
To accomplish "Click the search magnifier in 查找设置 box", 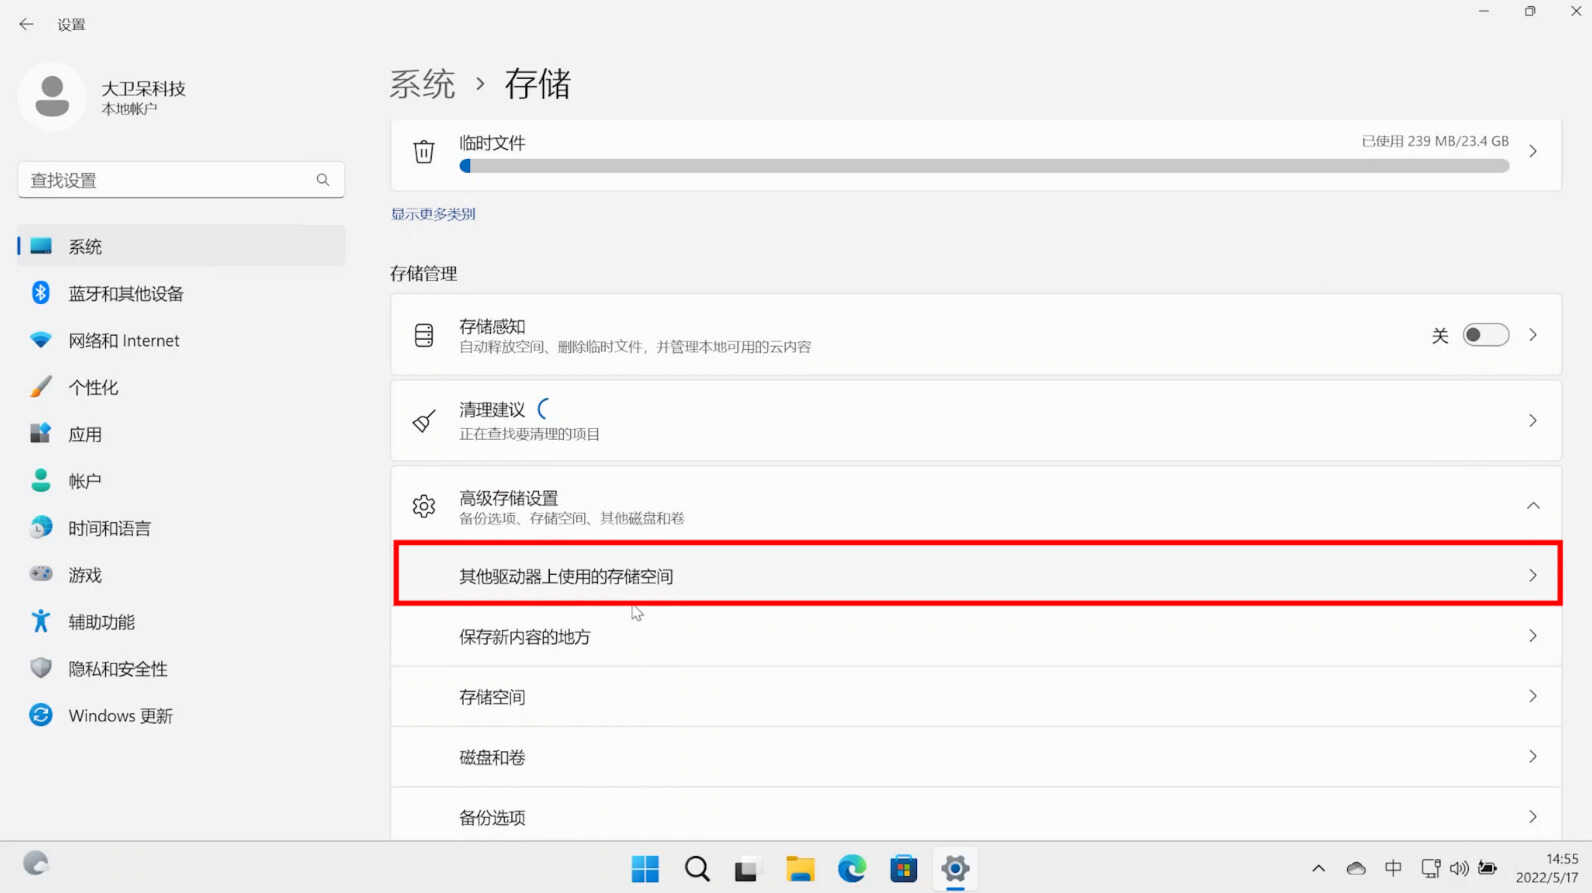I will tap(322, 180).
